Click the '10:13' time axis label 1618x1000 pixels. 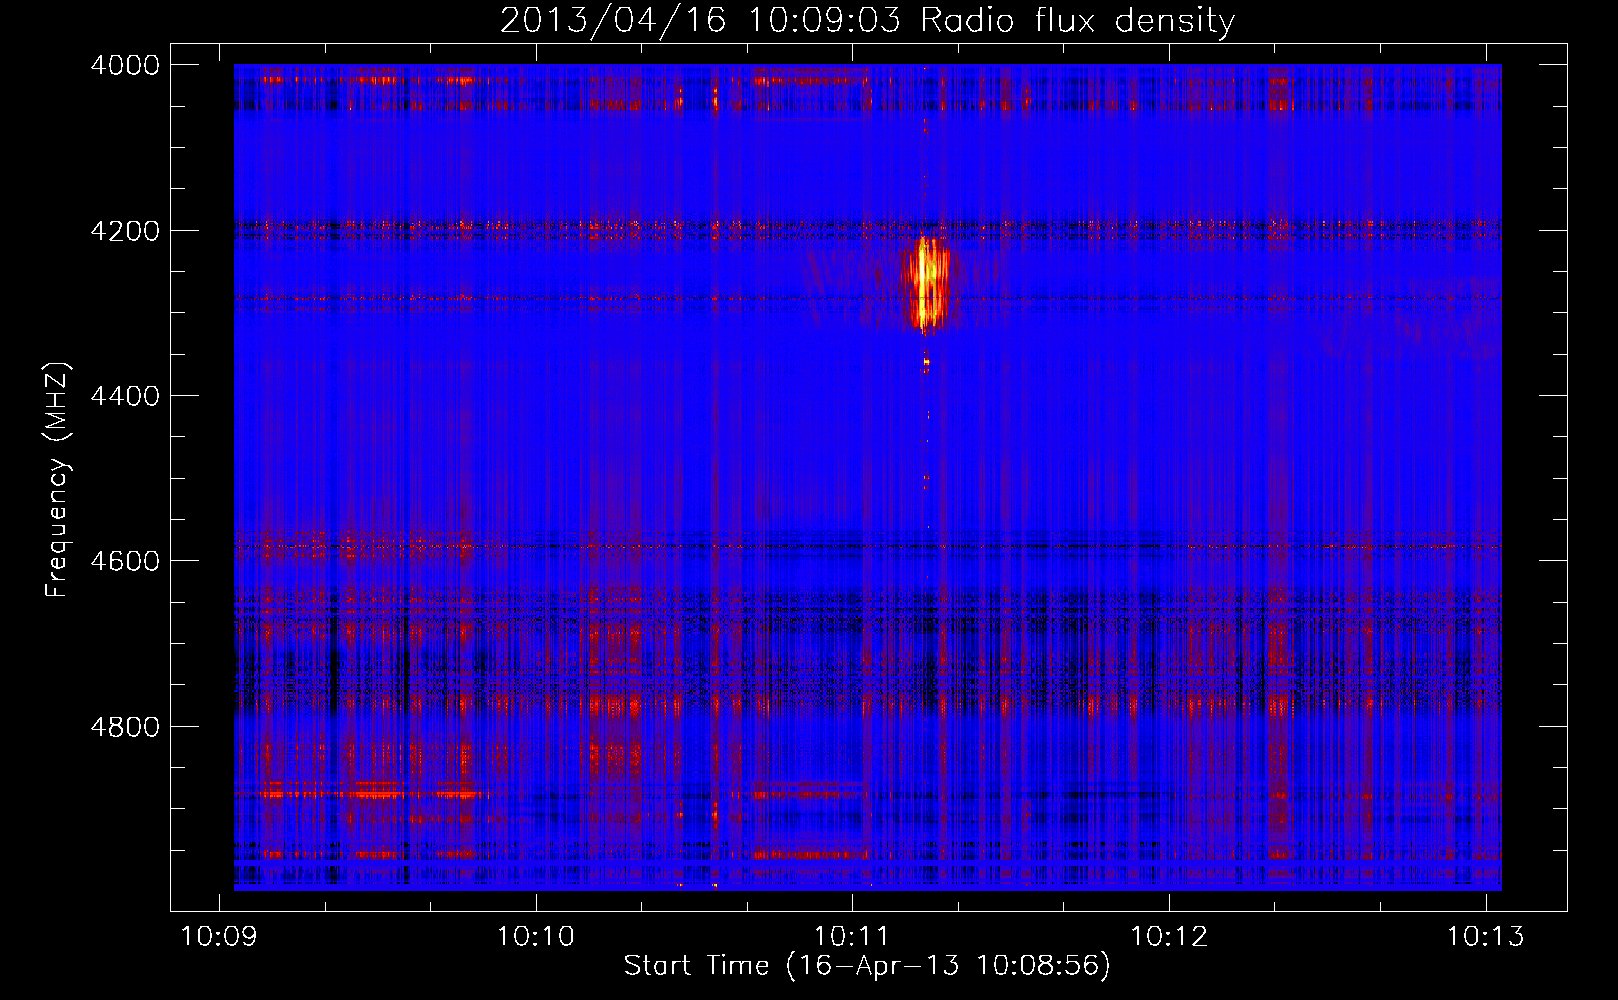pos(1485,936)
